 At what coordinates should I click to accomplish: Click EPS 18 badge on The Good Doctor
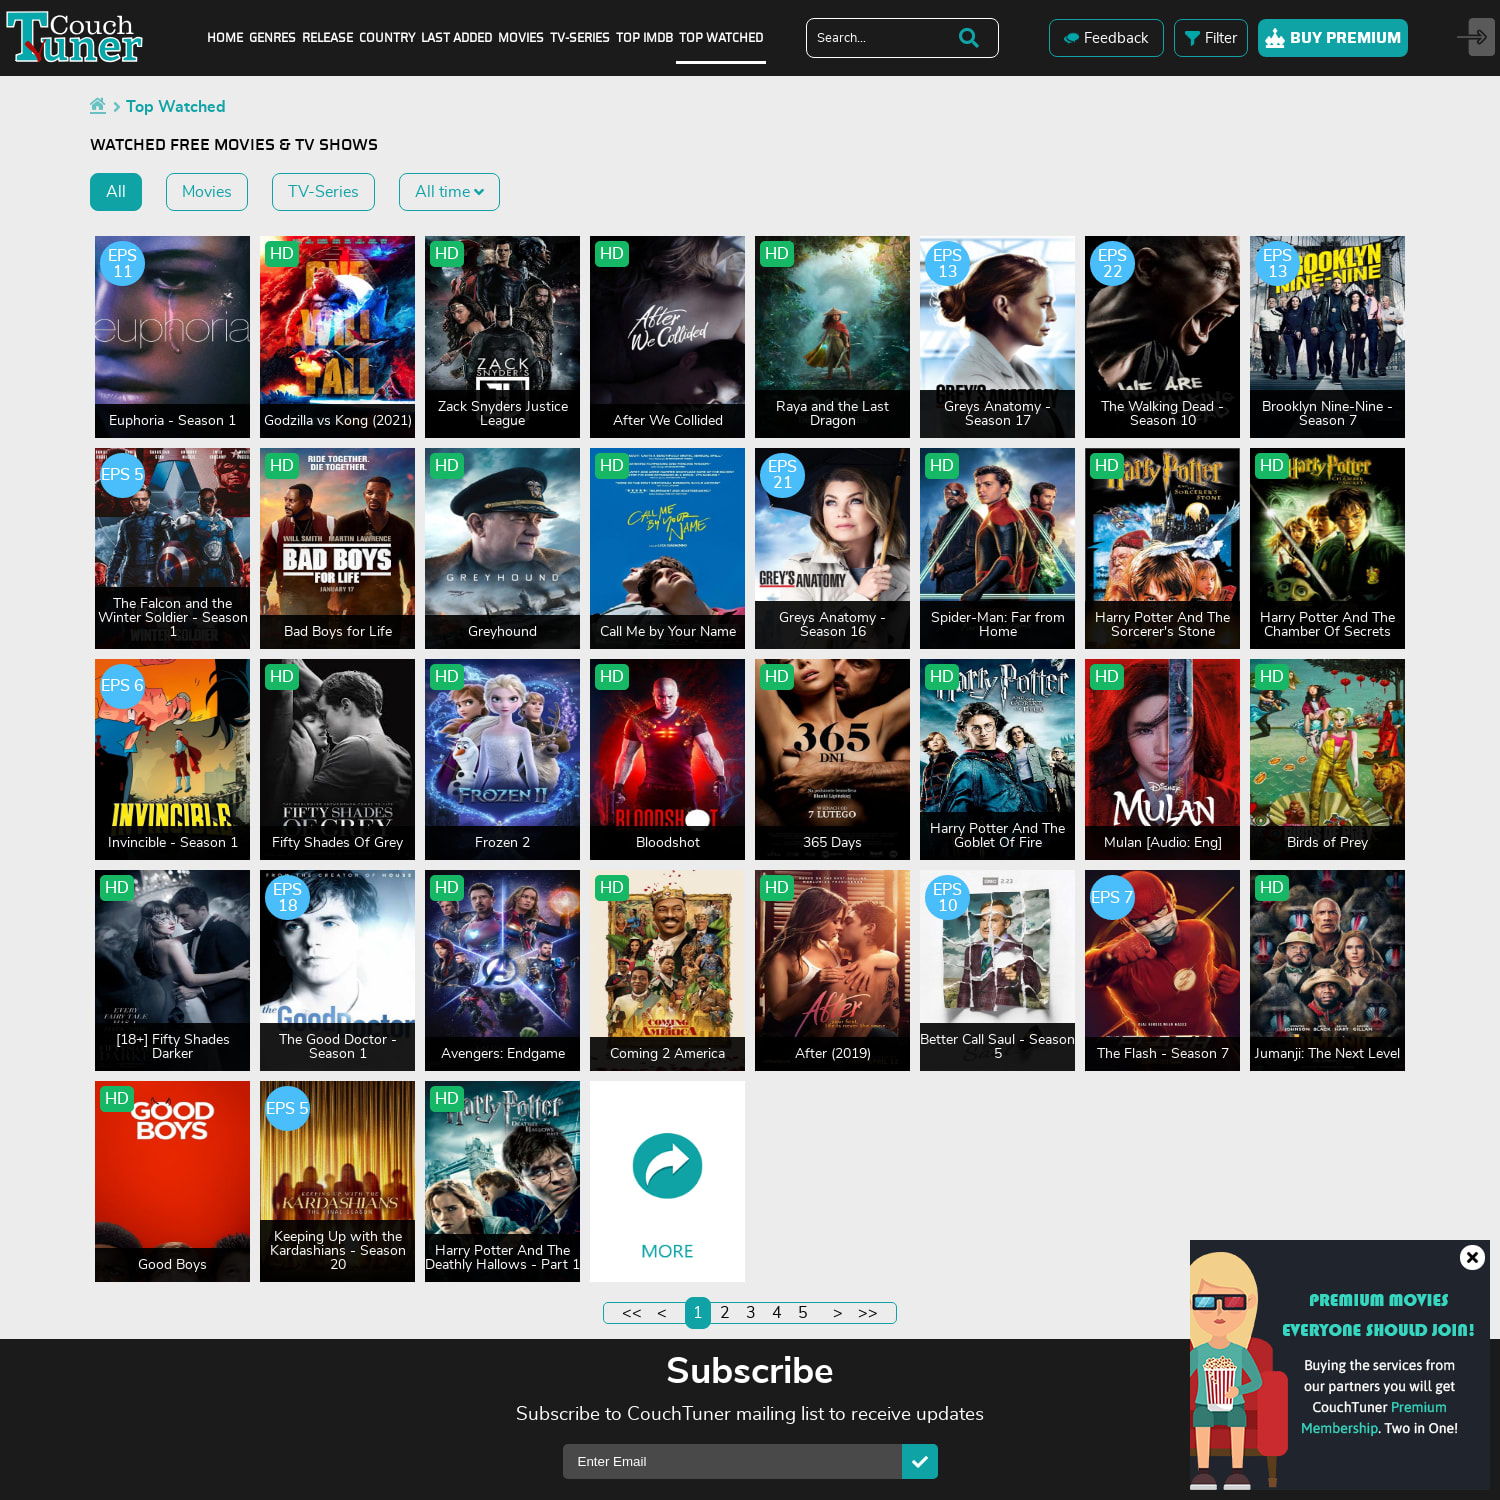tap(287, 897)
